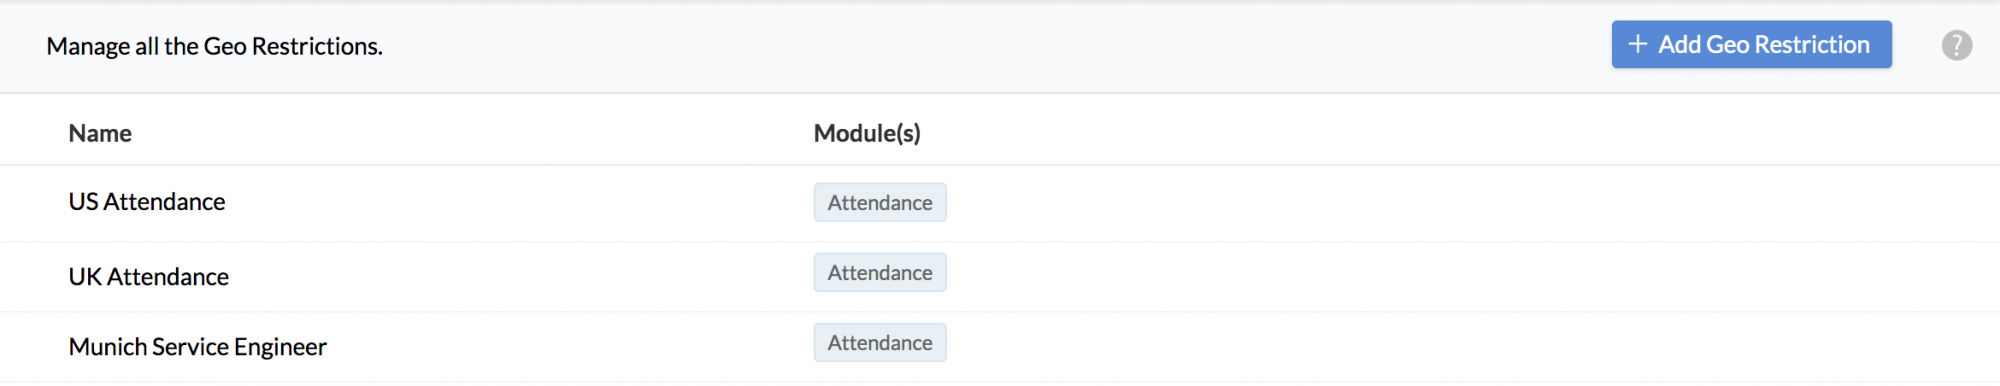The height and width of the screenshot is (386, 2000).
Task: Select Attendance tag in US Attendance row
Action: pyautogui.click(x=880, y=202)
